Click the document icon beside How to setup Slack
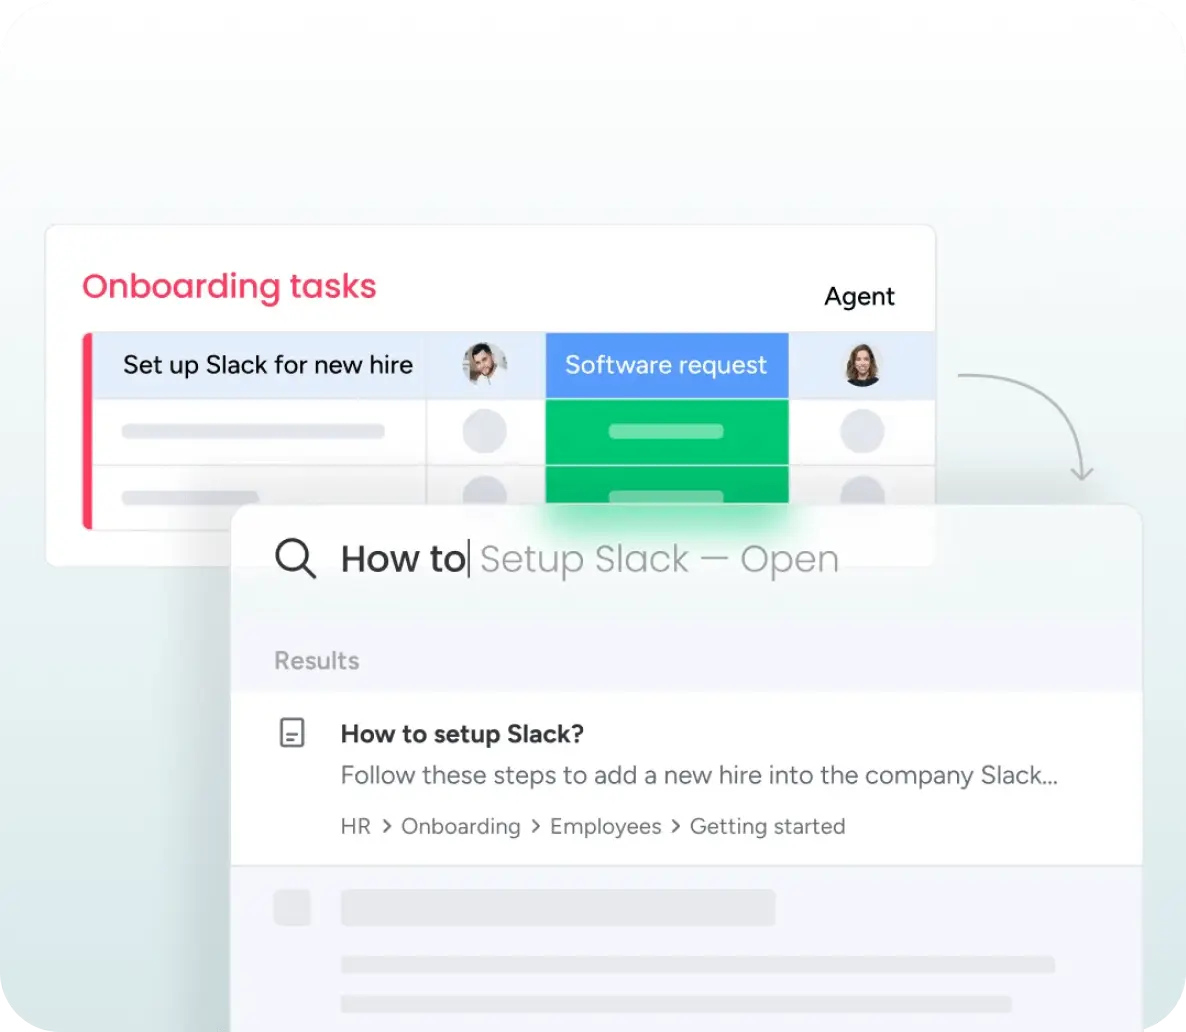The width and height of the screenshot is (1186, 1032). click(292, 732)
